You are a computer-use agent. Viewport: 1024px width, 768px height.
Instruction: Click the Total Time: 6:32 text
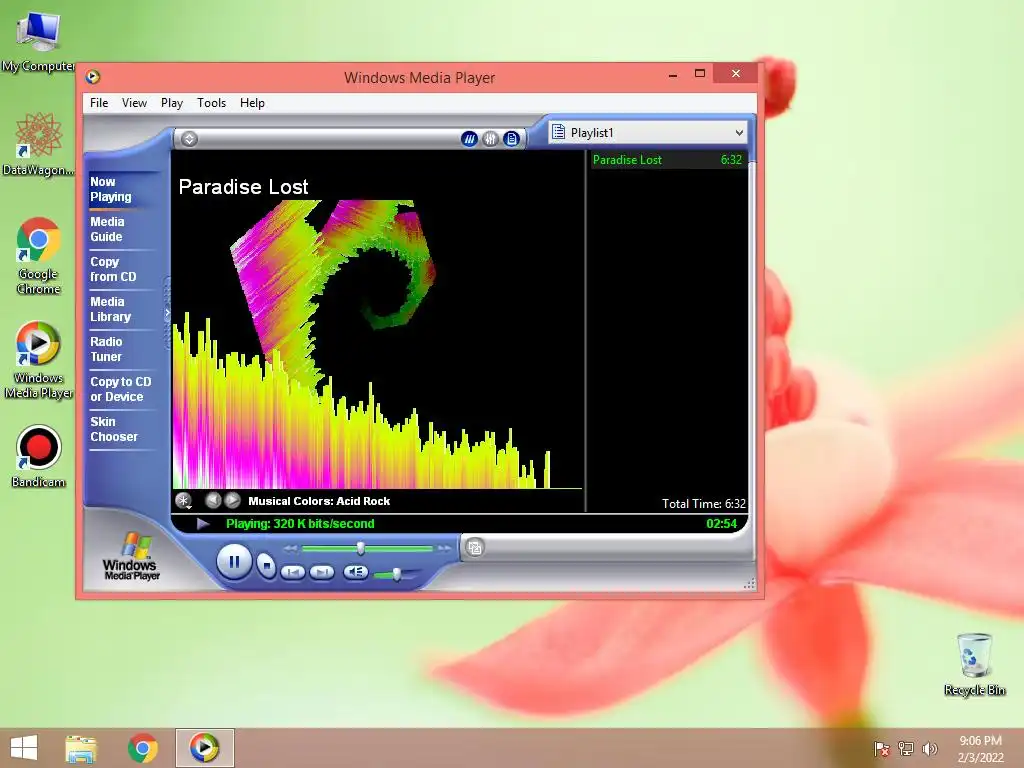coord(703,504)
